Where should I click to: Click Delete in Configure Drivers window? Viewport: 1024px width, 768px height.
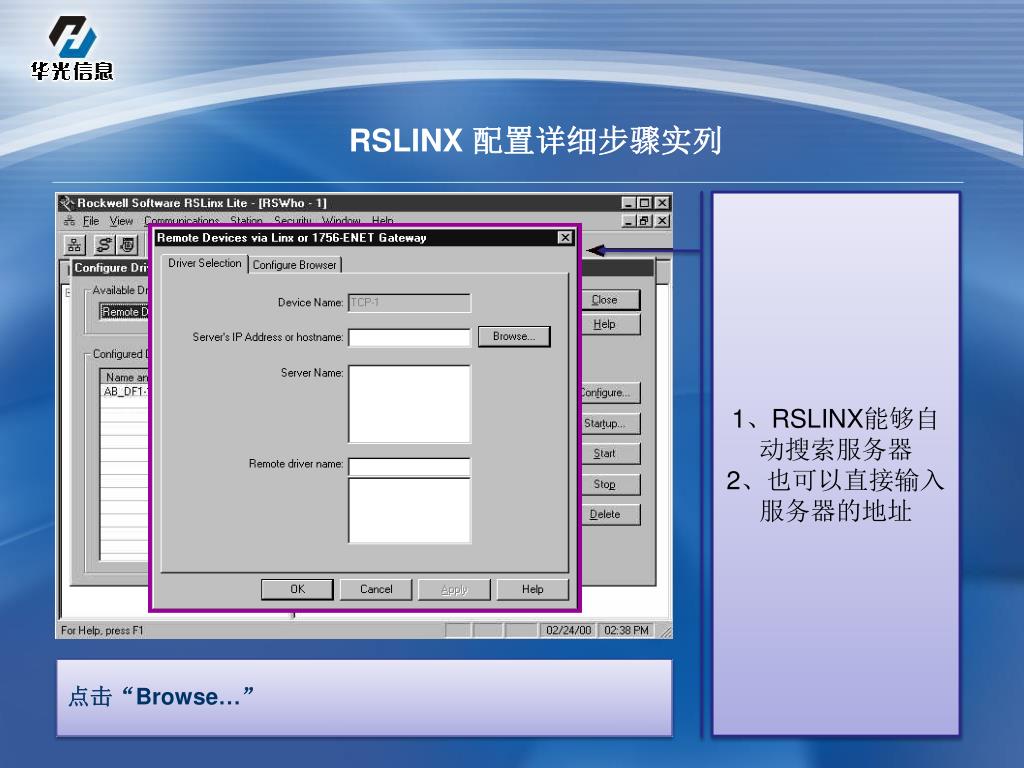click(x=610, y=514)
